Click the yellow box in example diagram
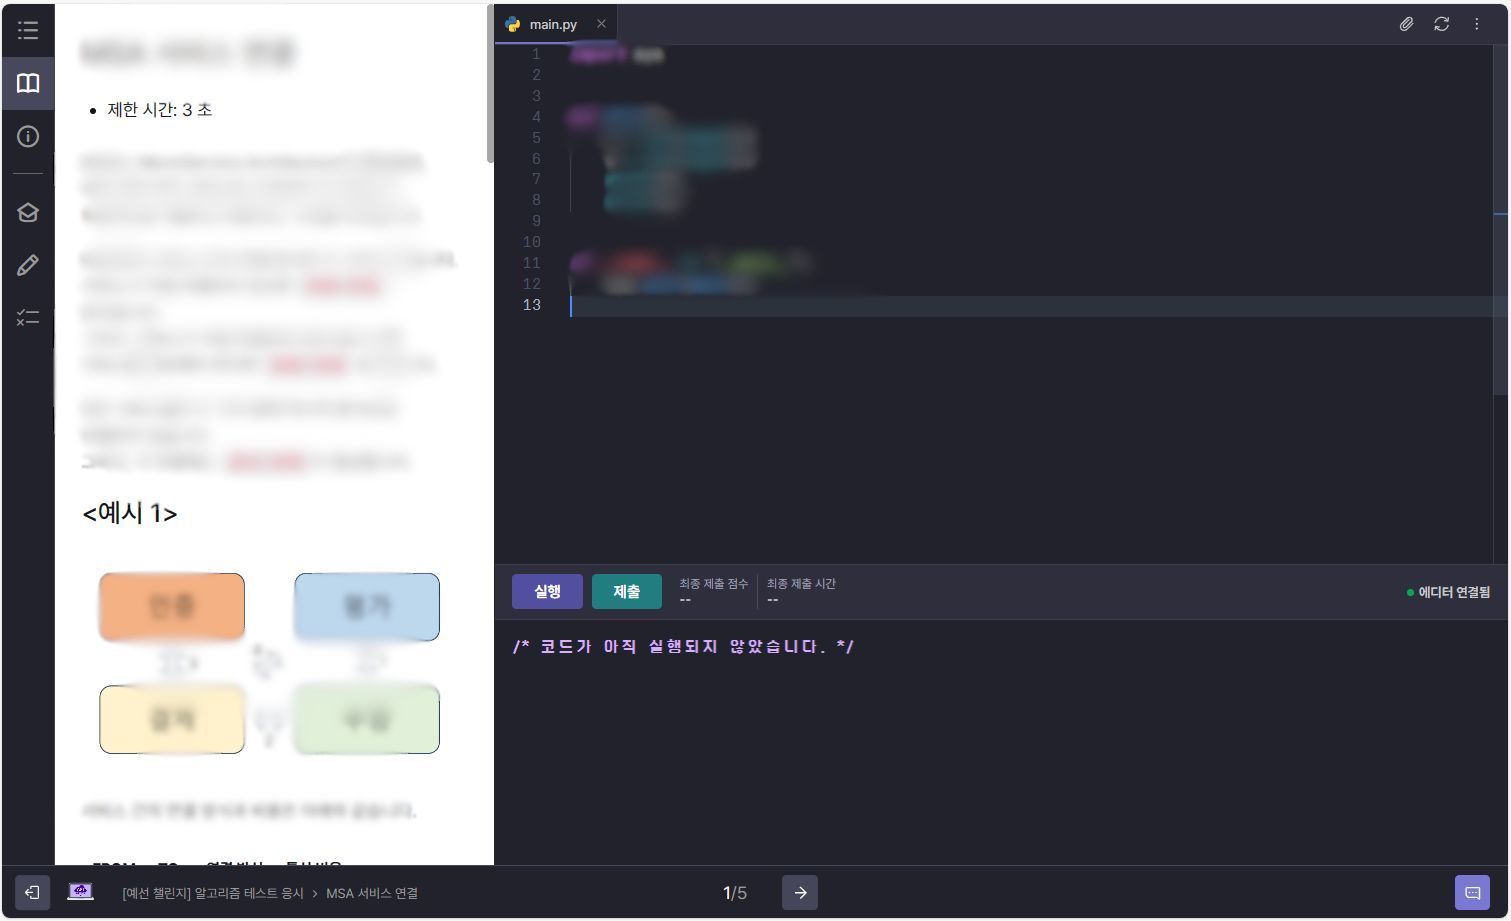Screen dimensions: 1511x921 pos(172,719)
